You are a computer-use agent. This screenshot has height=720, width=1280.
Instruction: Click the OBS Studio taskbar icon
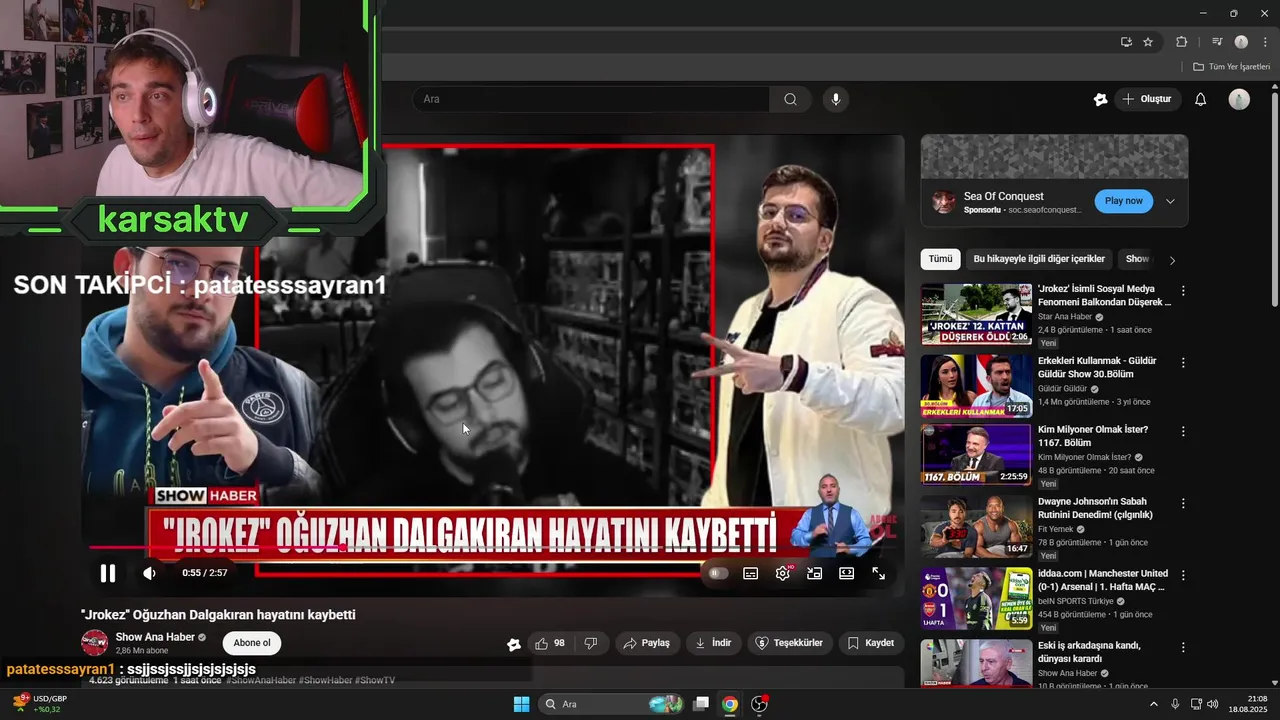point(760,704)
